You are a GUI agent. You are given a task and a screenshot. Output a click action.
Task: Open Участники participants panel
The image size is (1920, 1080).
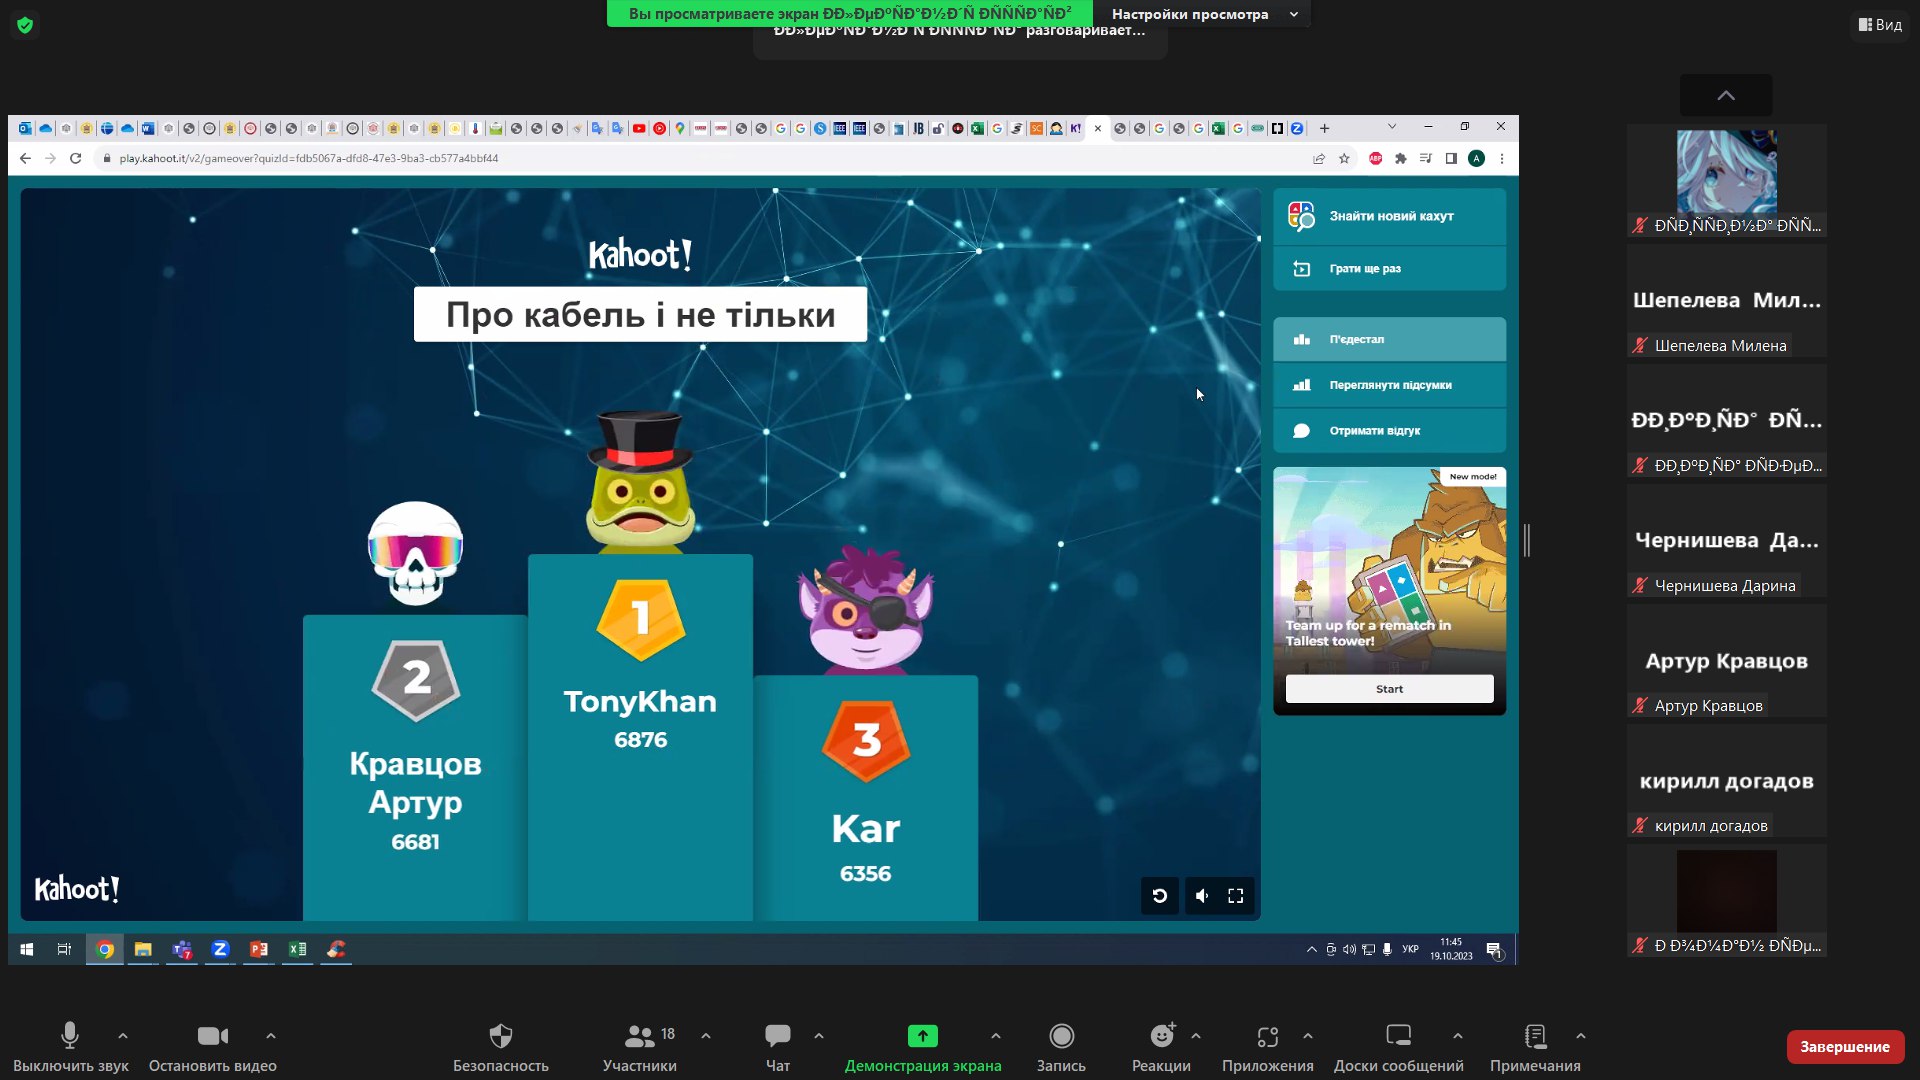(640, 1036)
